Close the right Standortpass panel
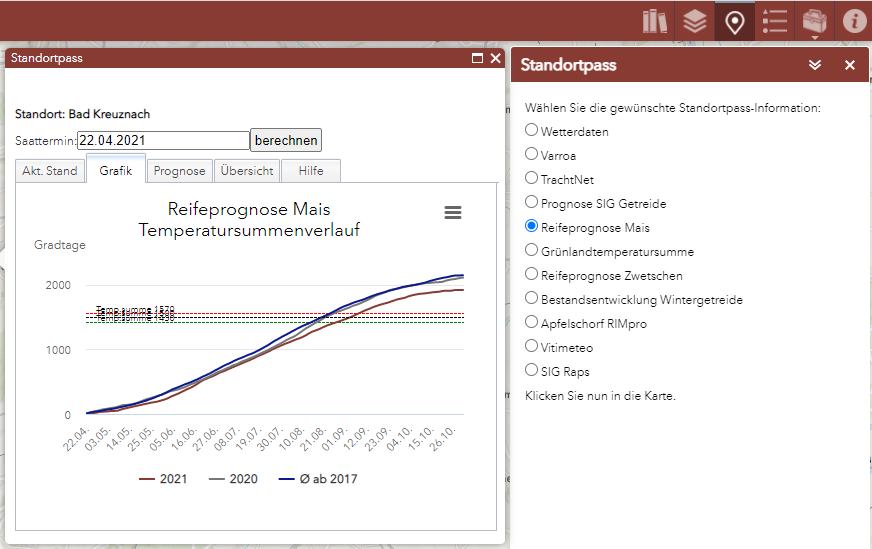The width and height of the screenshot is (872, 549). 850,65
